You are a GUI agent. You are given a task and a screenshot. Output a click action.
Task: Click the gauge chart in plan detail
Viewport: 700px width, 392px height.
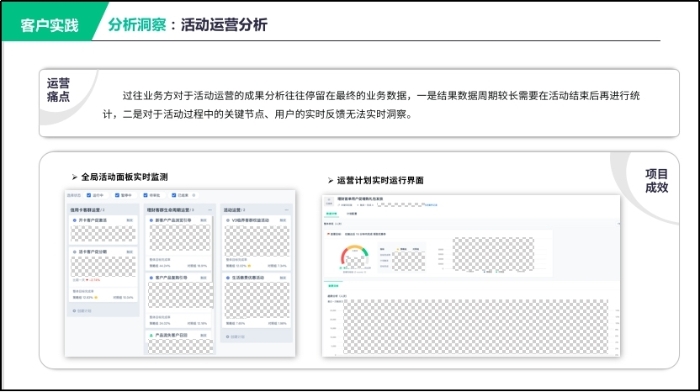[x=355, y=257]
